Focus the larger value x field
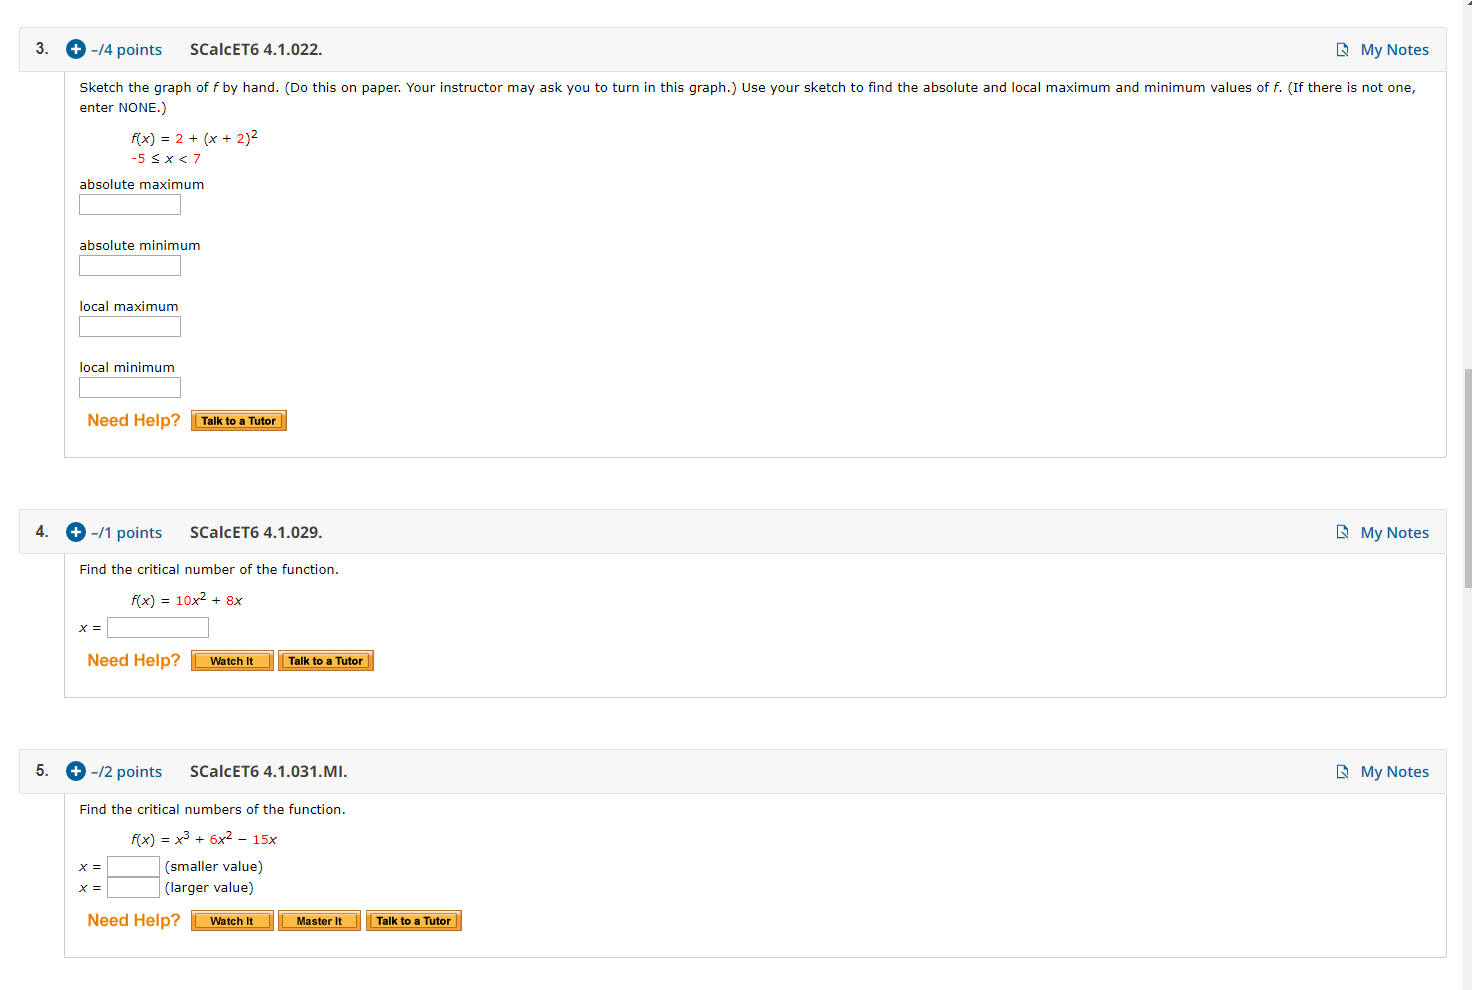Screen dimensions: 1472x990 tap(133, 888)
